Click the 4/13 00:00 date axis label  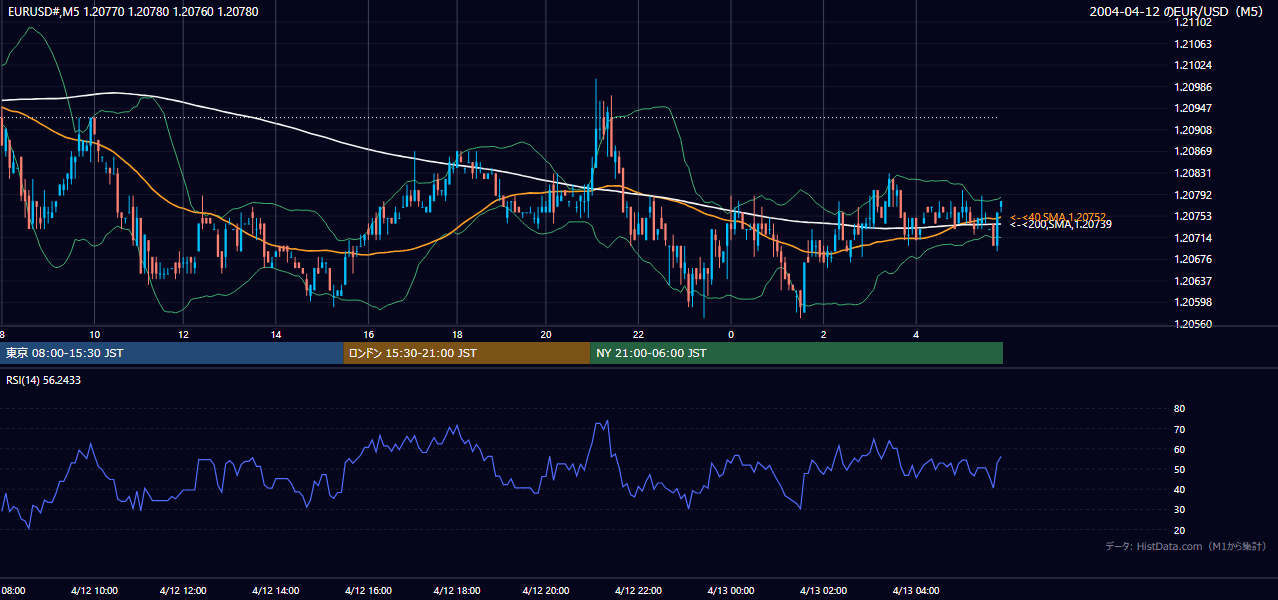(x=731, y=590)
